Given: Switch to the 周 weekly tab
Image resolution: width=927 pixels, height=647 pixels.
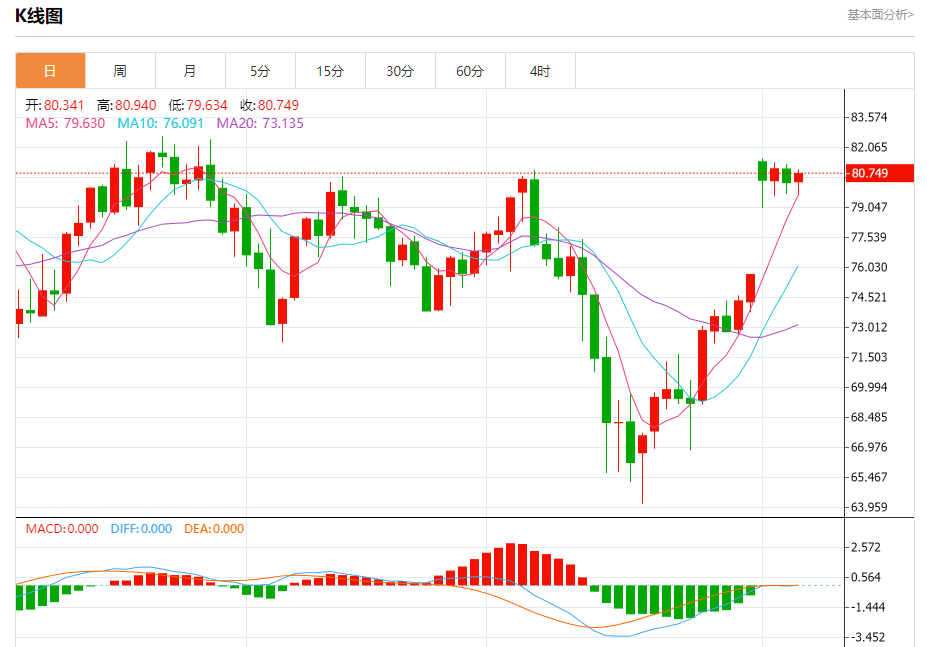Looking at the screenshot, I should [120, 71].
